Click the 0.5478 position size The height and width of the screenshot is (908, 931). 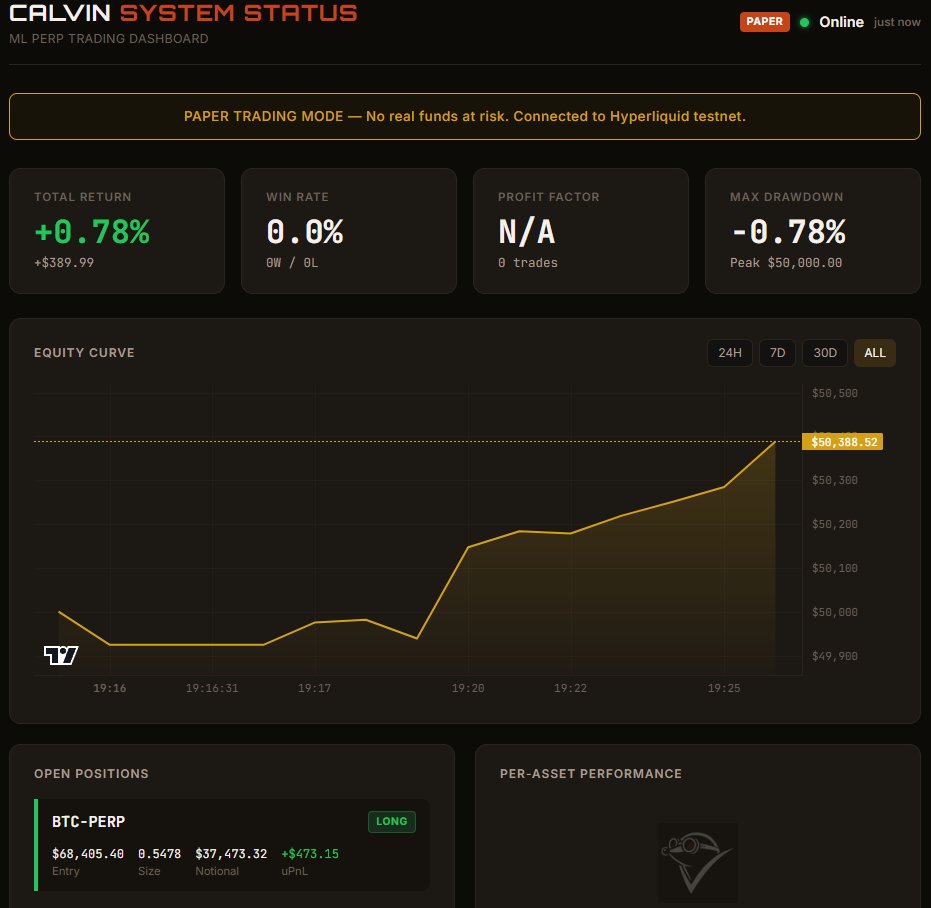click(159, 853)
